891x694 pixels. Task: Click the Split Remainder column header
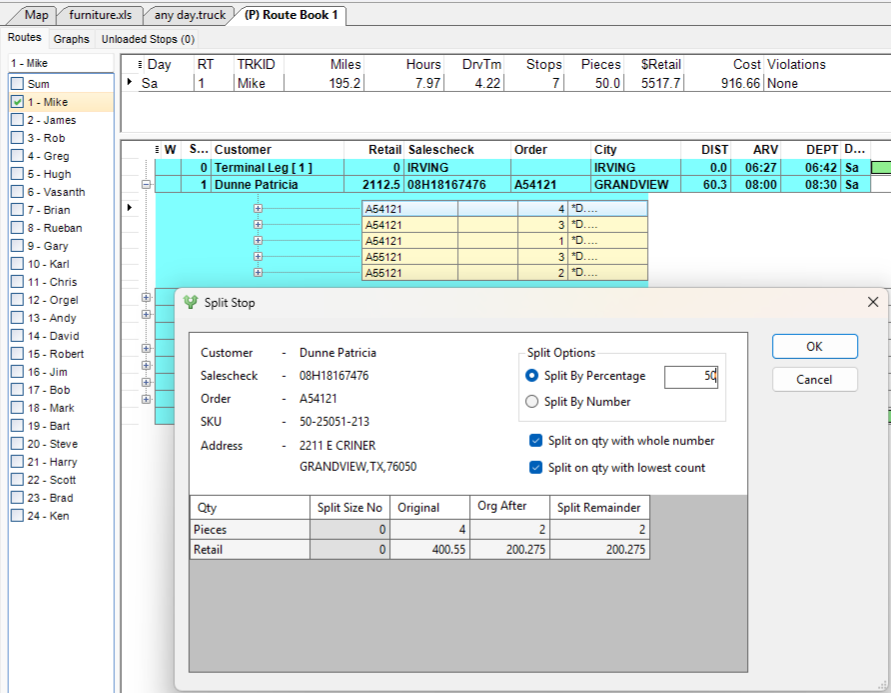tap(599, 508)
